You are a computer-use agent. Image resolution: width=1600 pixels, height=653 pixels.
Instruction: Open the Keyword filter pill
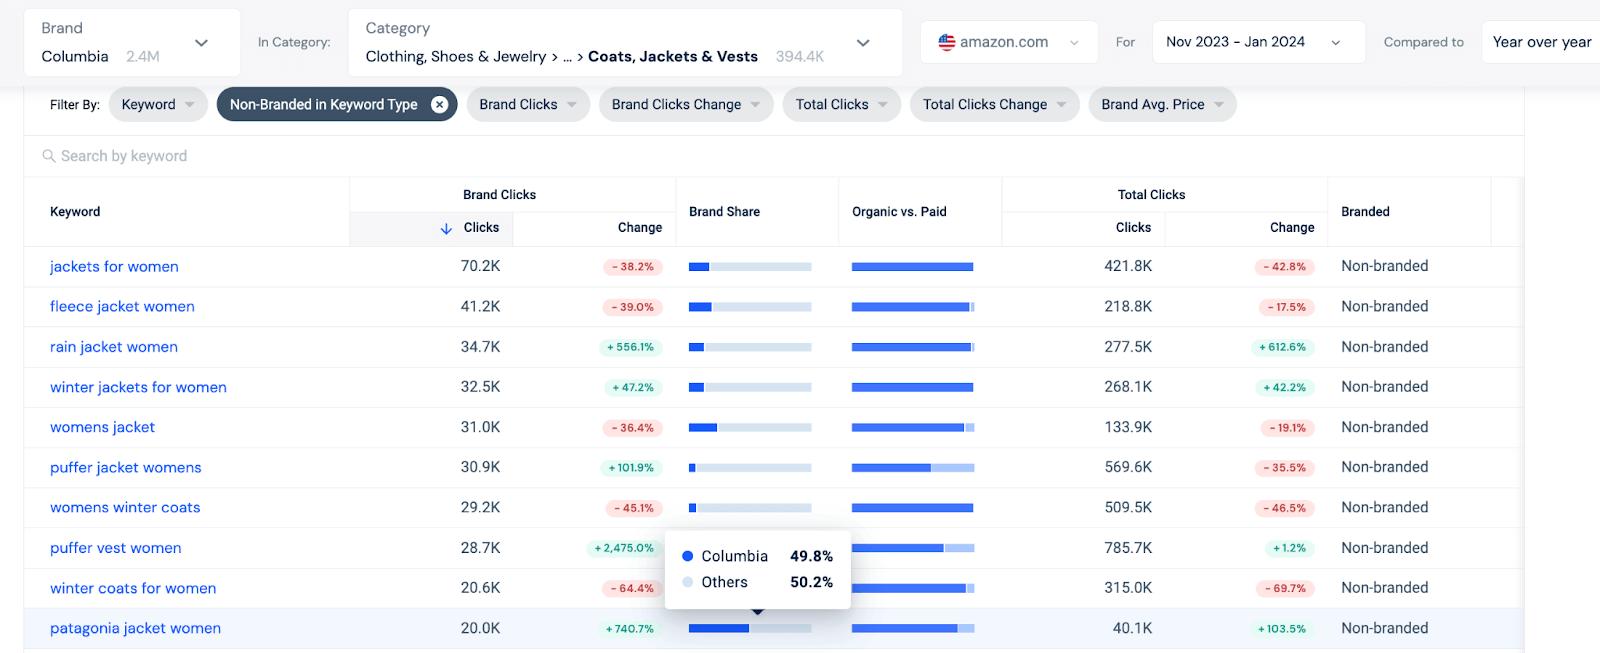158,104
